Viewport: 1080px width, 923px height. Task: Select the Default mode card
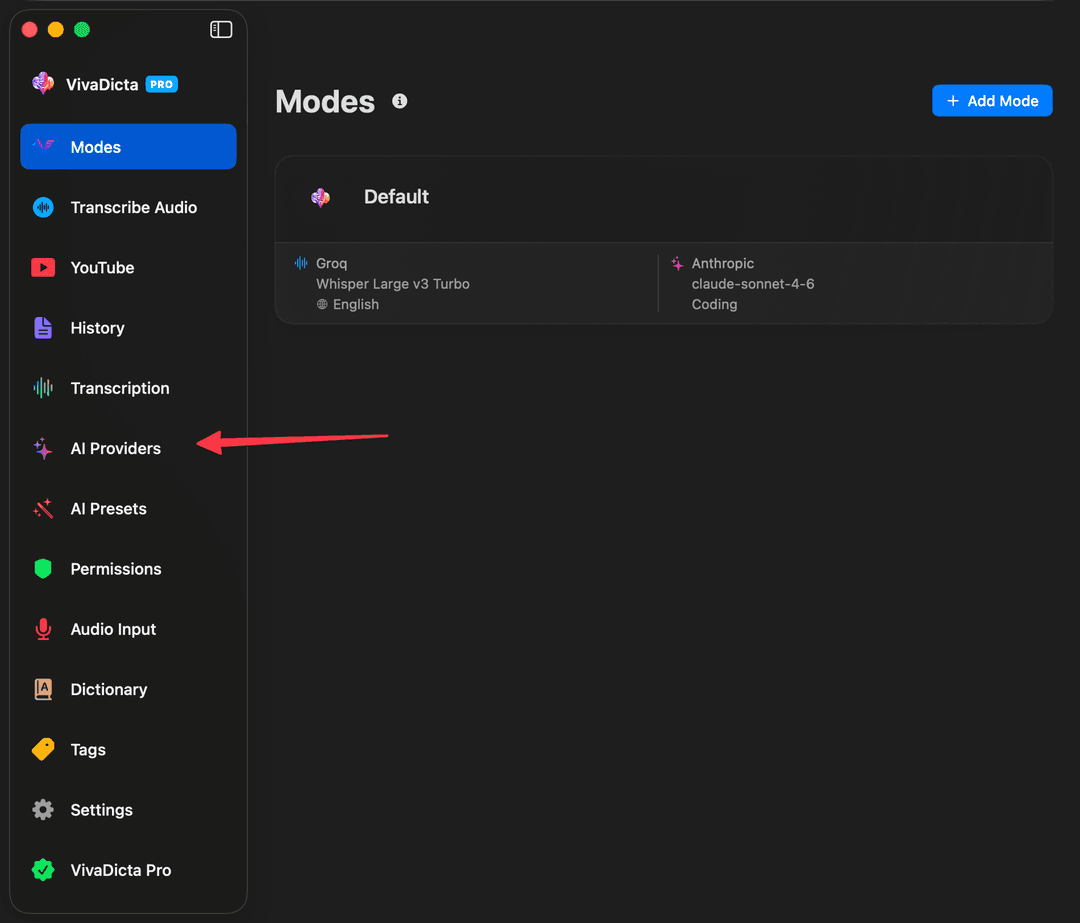click(x=396, y=196)
